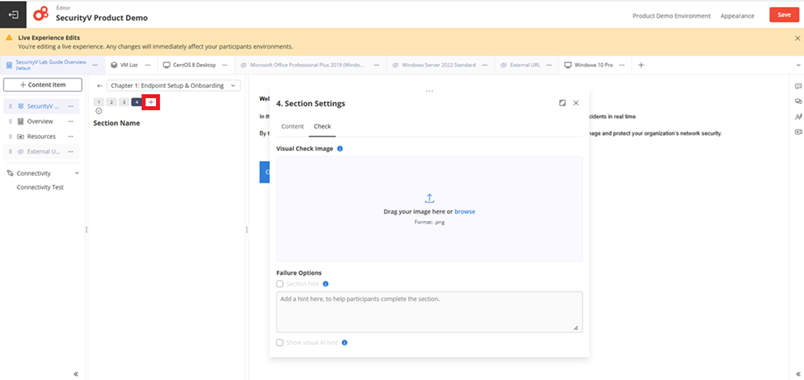Switch to the Content tab in Section Settings

pos(292,126)
